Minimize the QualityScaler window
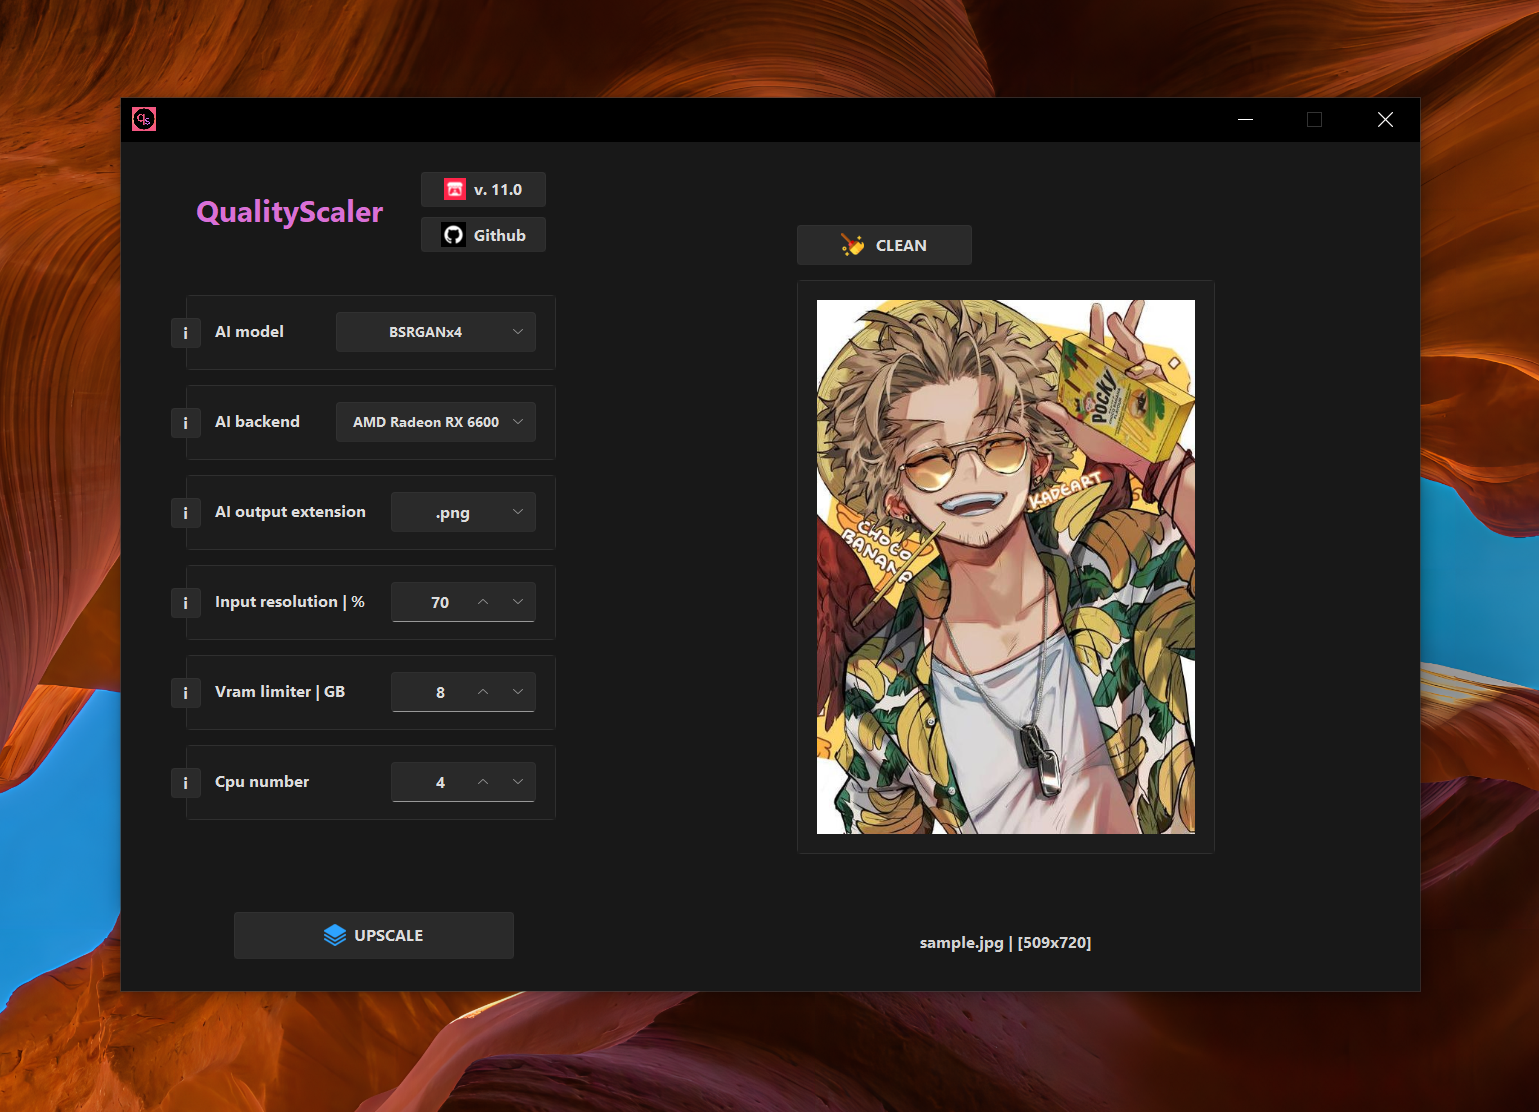Screen dimensions: 1539x1112 point(1245,120)
